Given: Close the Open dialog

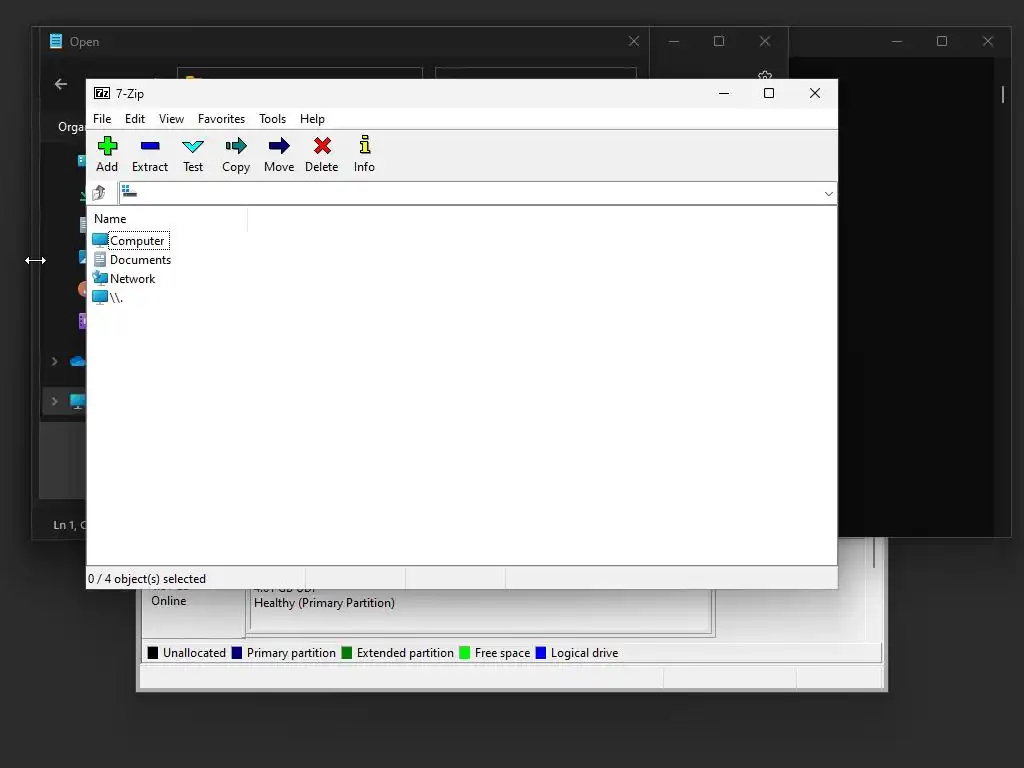Looking at the screenshot, I should pos(633,41).
